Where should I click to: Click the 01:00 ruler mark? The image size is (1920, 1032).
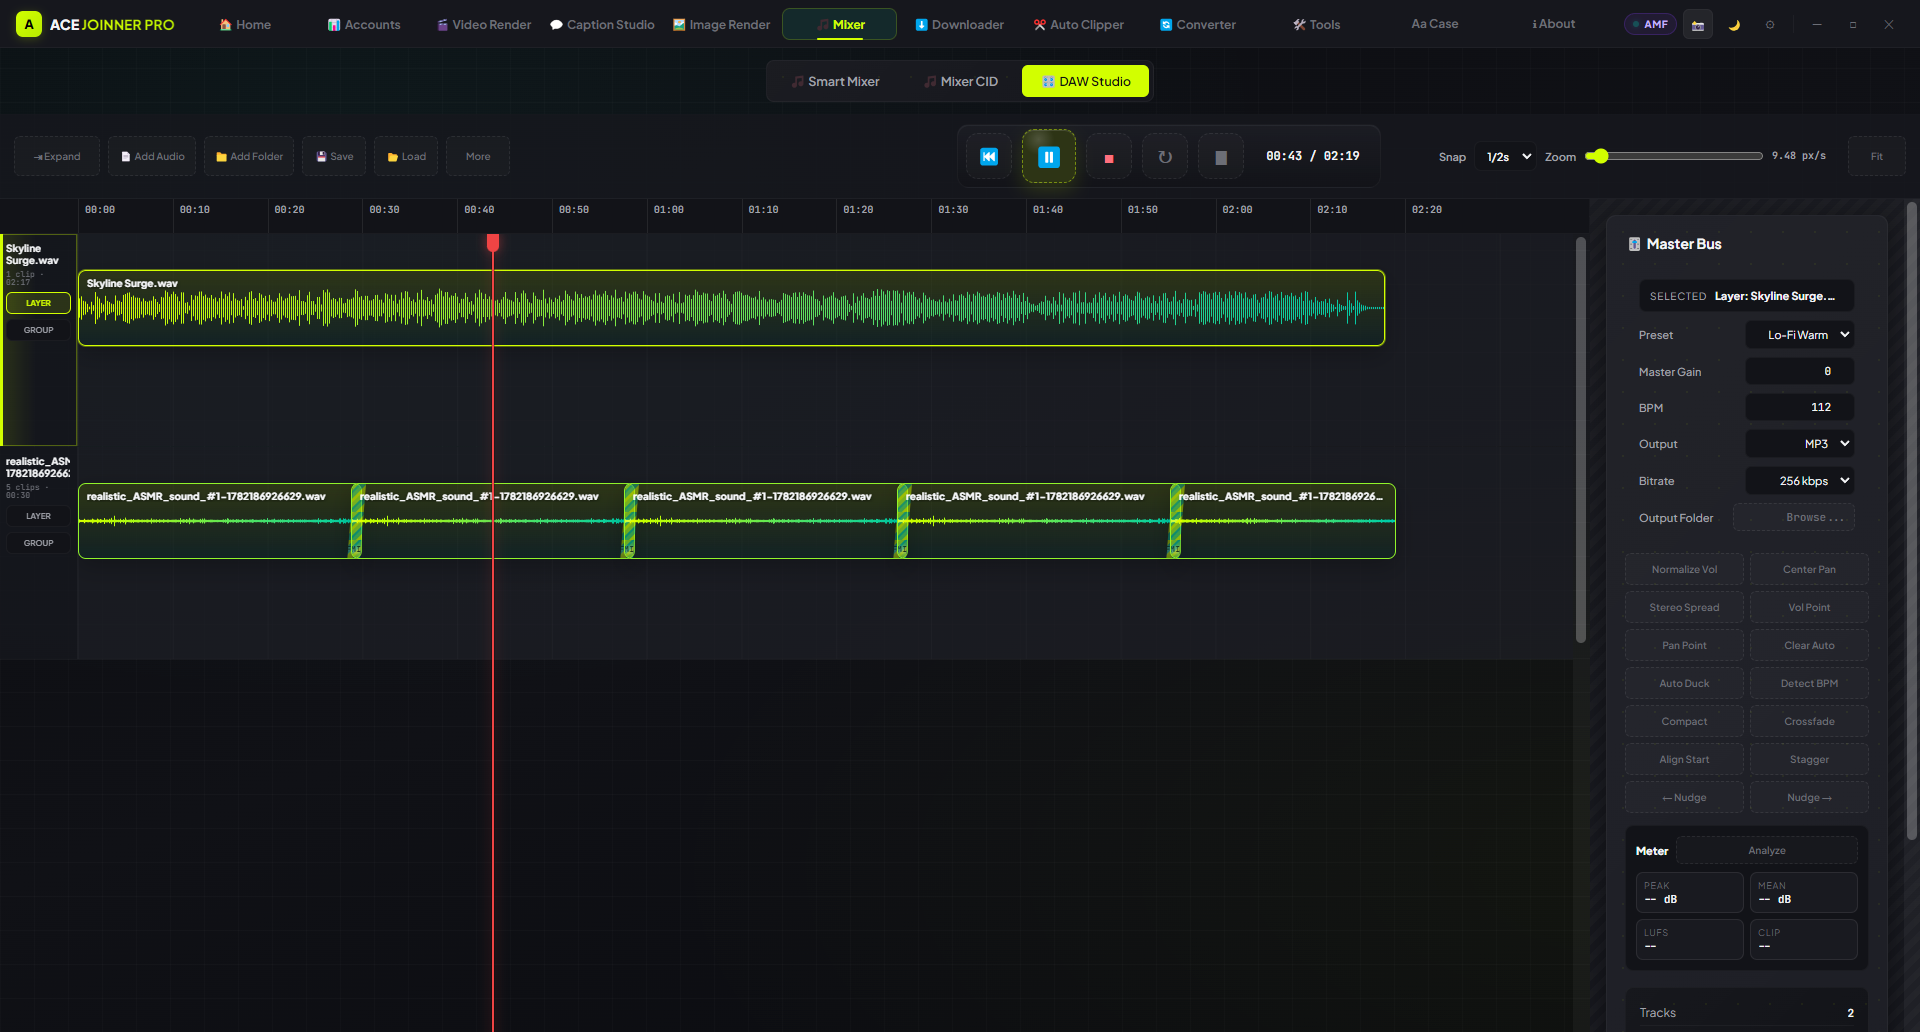point(669,210)
